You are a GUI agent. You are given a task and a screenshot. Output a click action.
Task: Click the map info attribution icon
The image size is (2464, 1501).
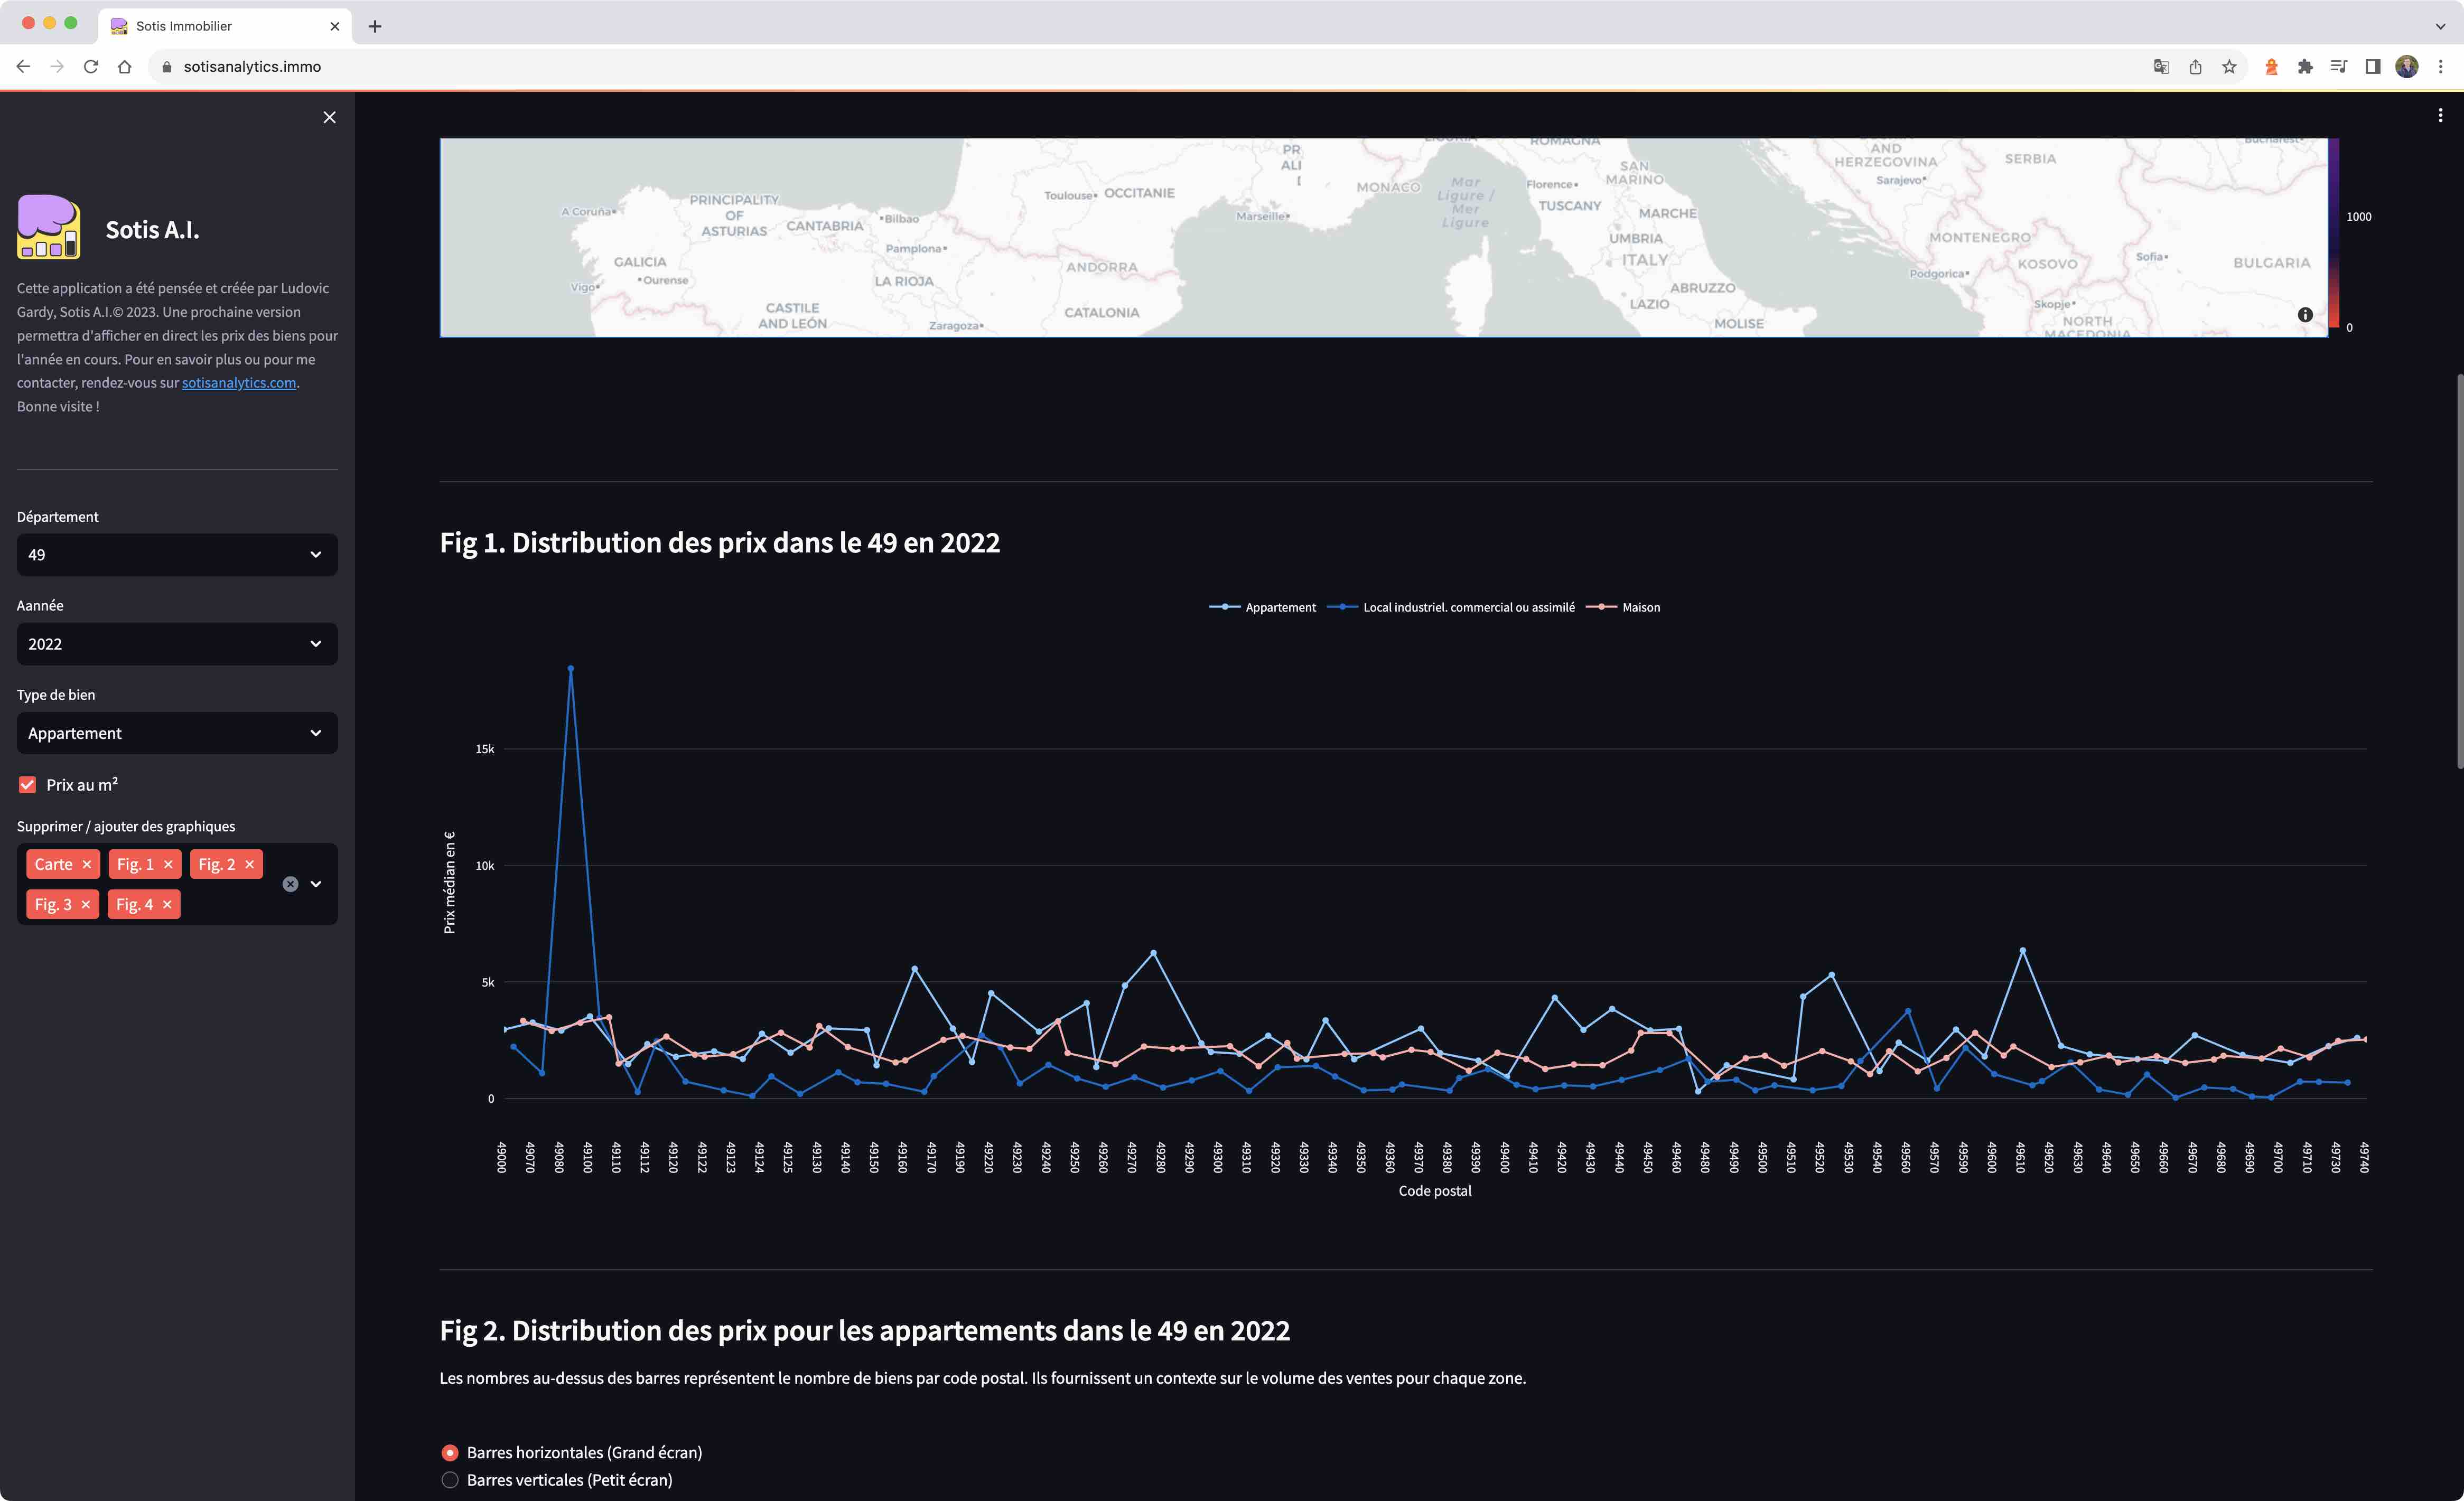click(x=2305, y=314)
